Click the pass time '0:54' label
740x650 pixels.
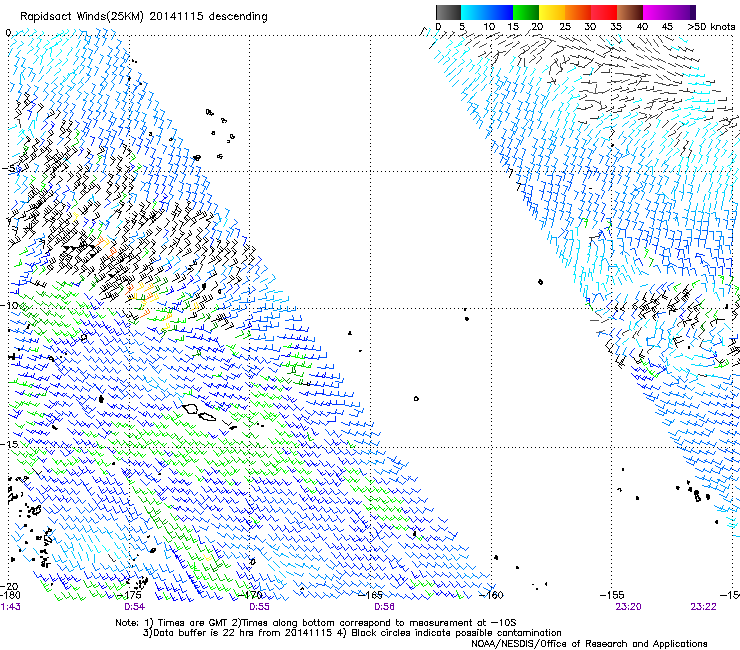[x=135, y=607]
